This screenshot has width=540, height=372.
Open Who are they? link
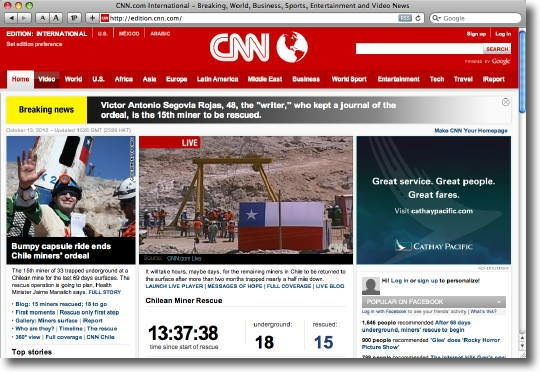(x=35, y=329)
